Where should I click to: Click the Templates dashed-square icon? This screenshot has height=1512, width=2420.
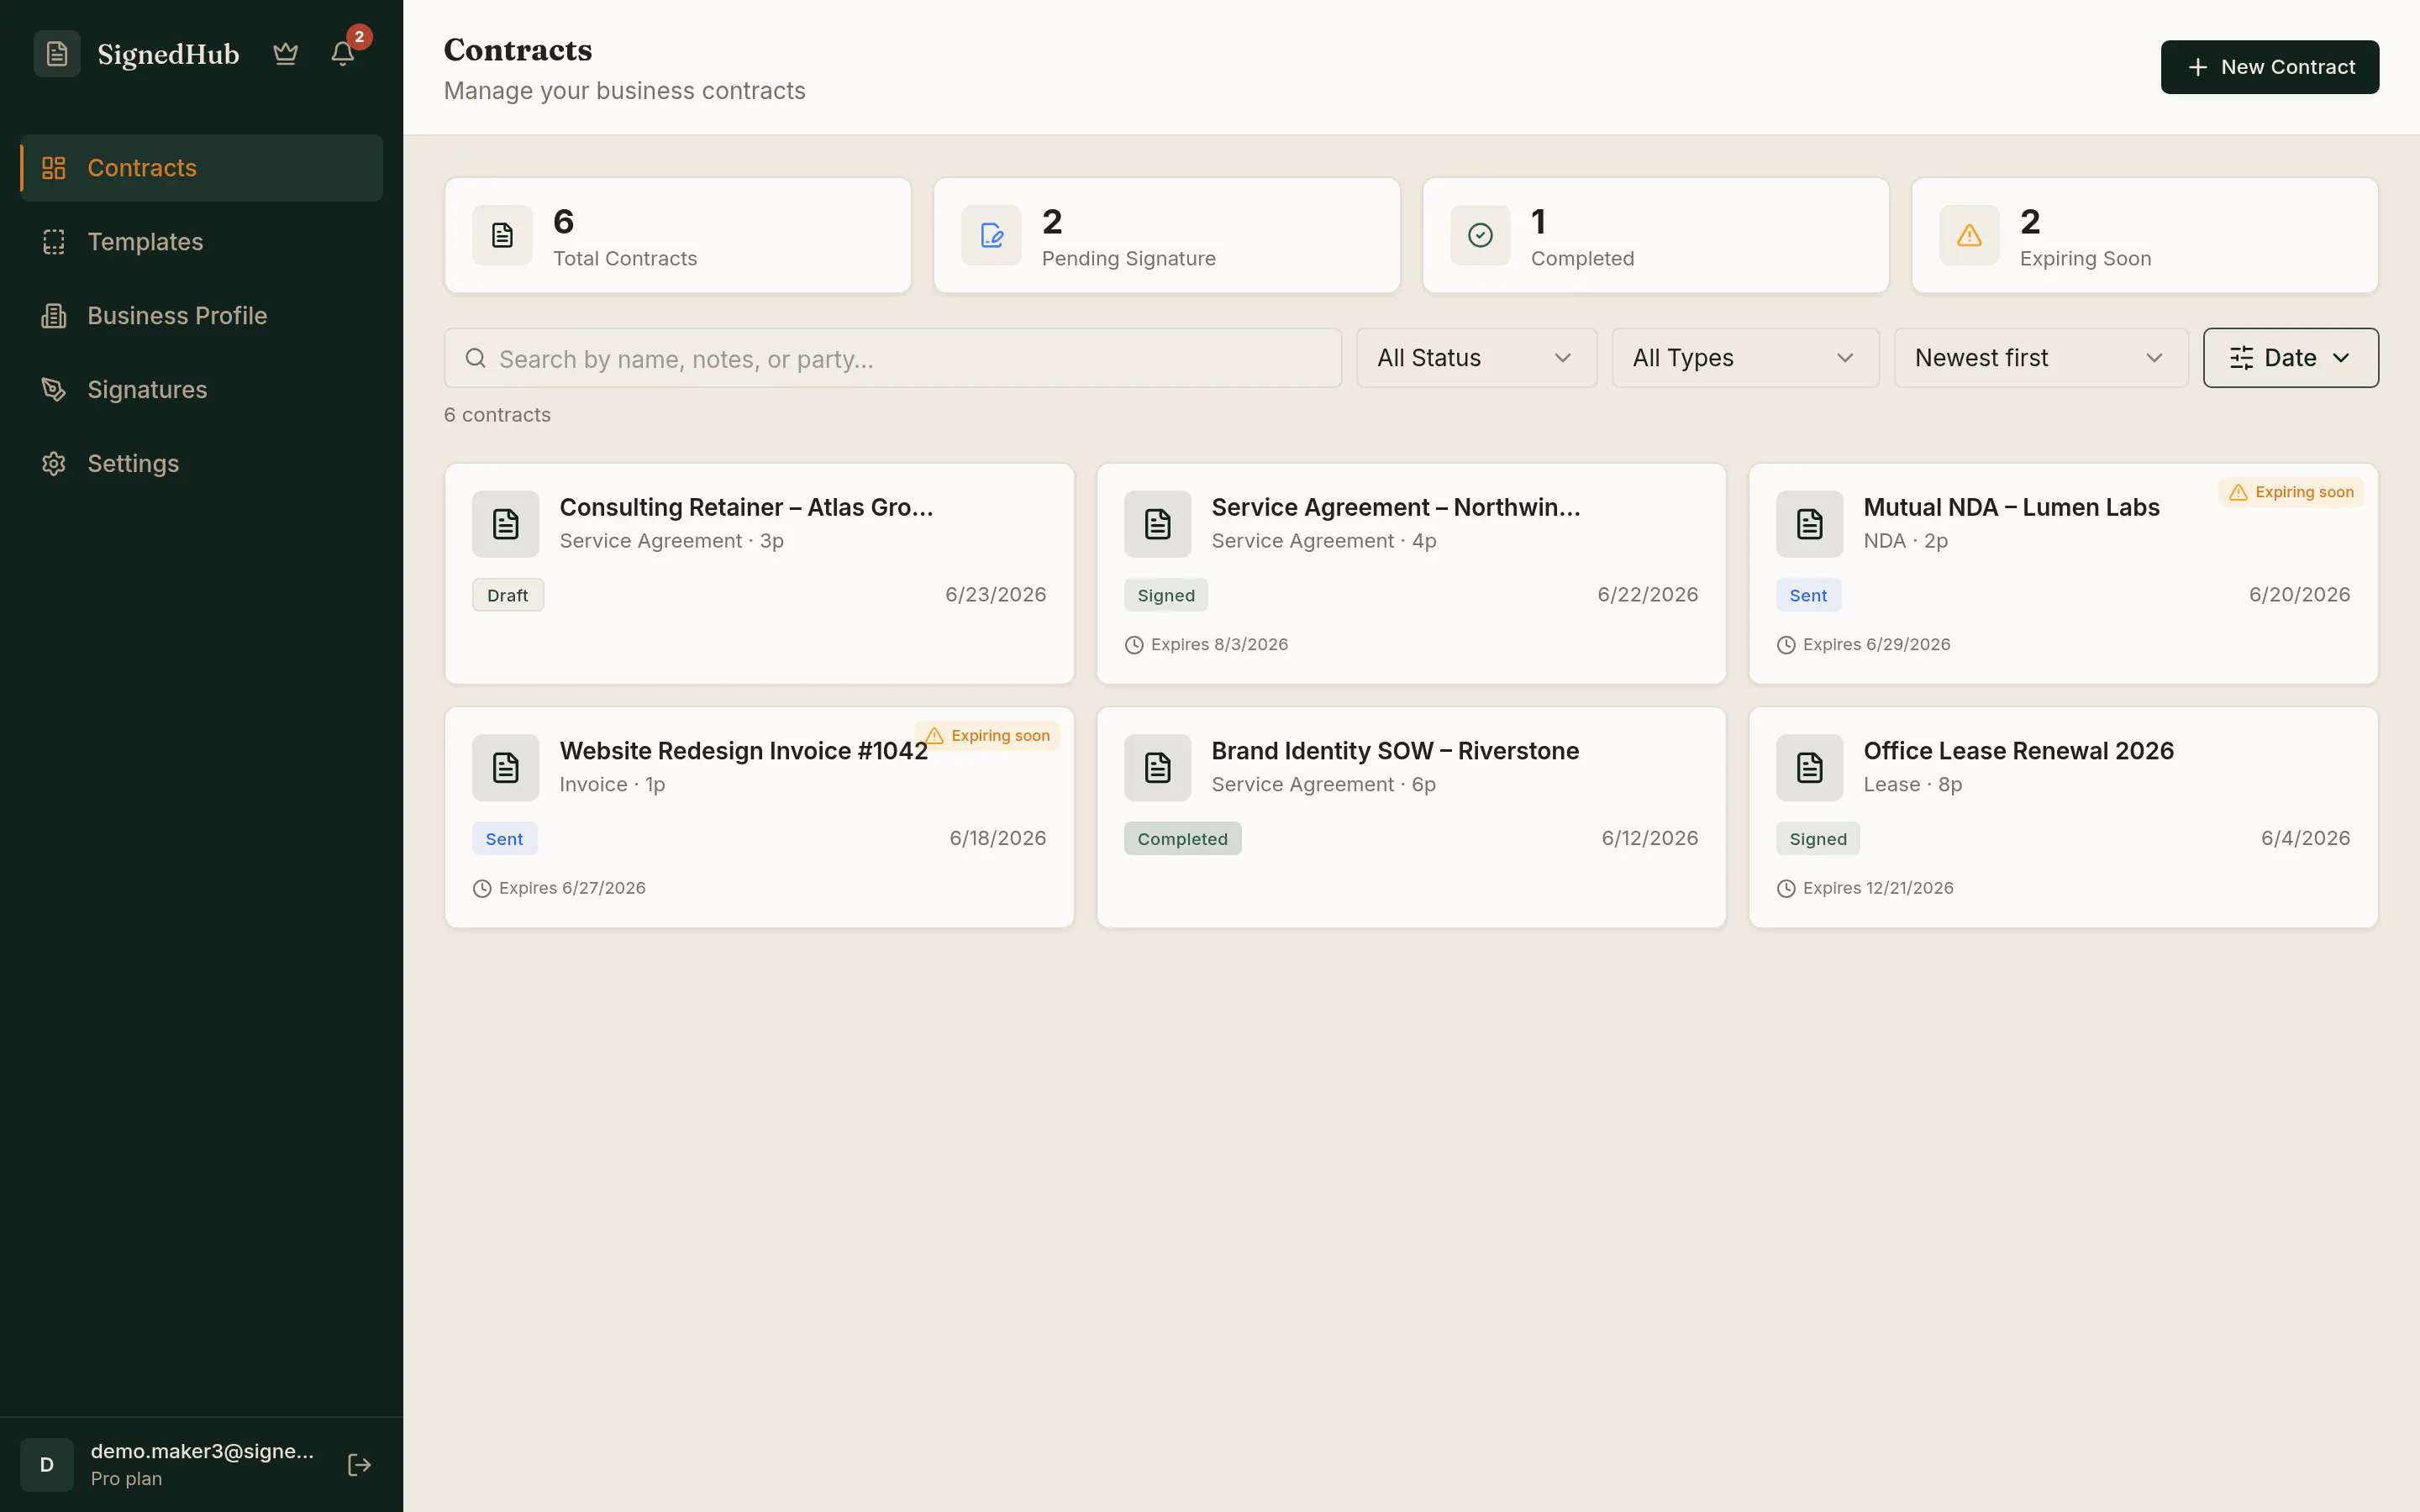coord(54,242)
